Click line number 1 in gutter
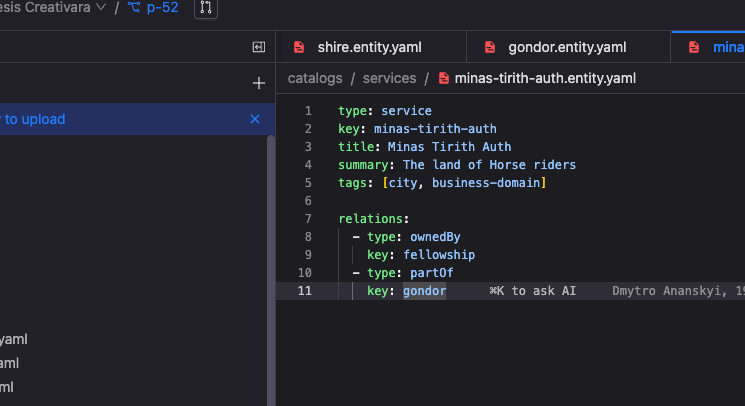This screenshot has height=406, width=745. (308, 111)
